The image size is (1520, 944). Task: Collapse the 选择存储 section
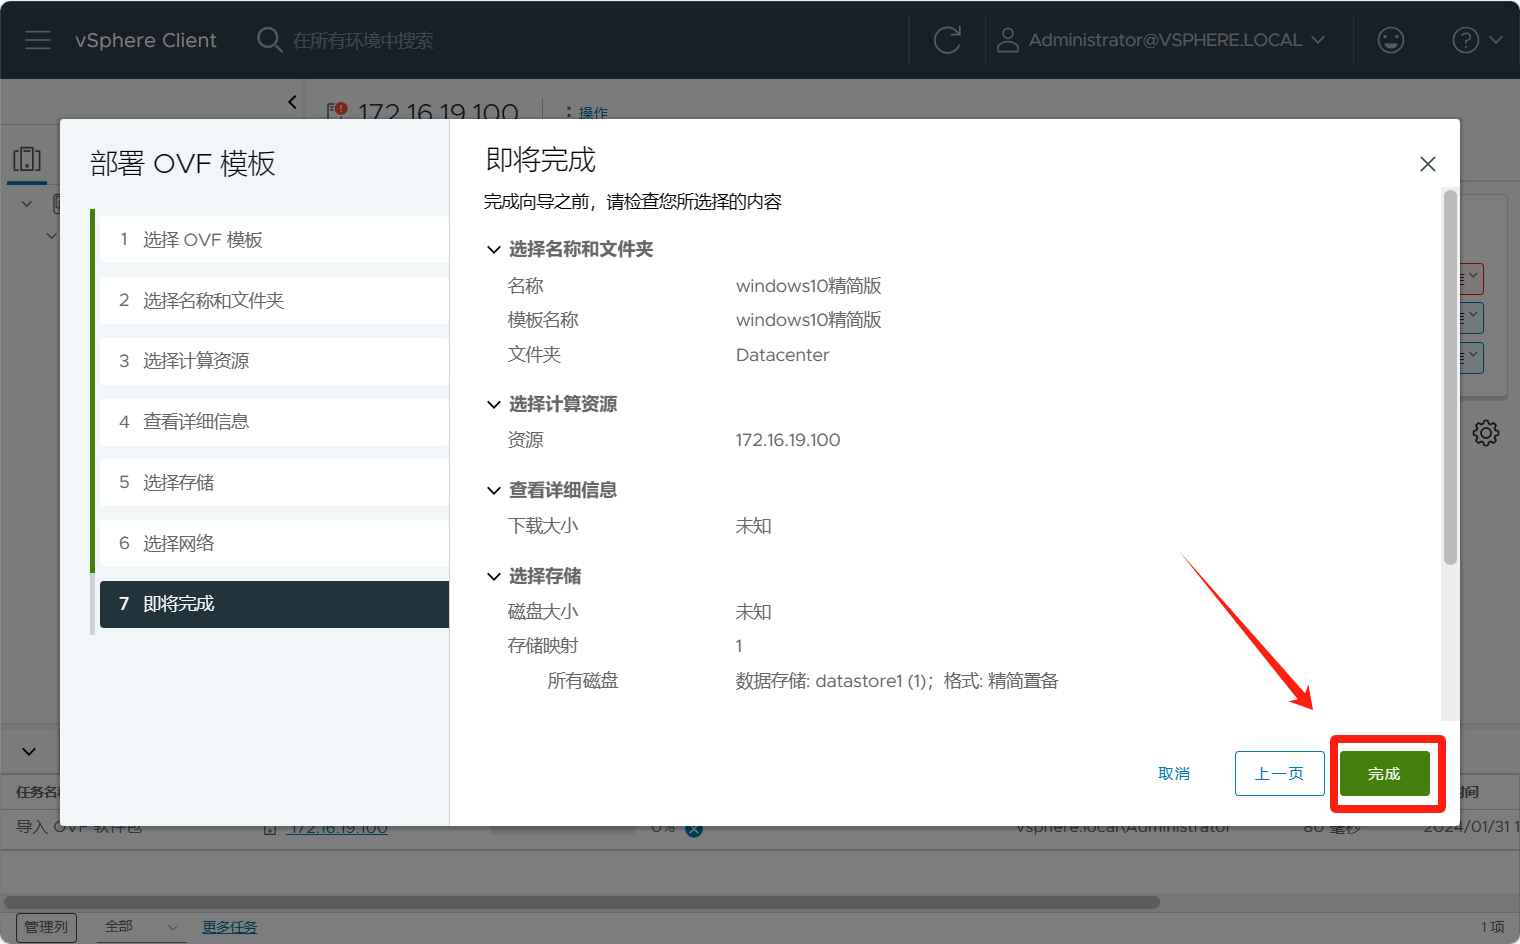tap(494, 576)
